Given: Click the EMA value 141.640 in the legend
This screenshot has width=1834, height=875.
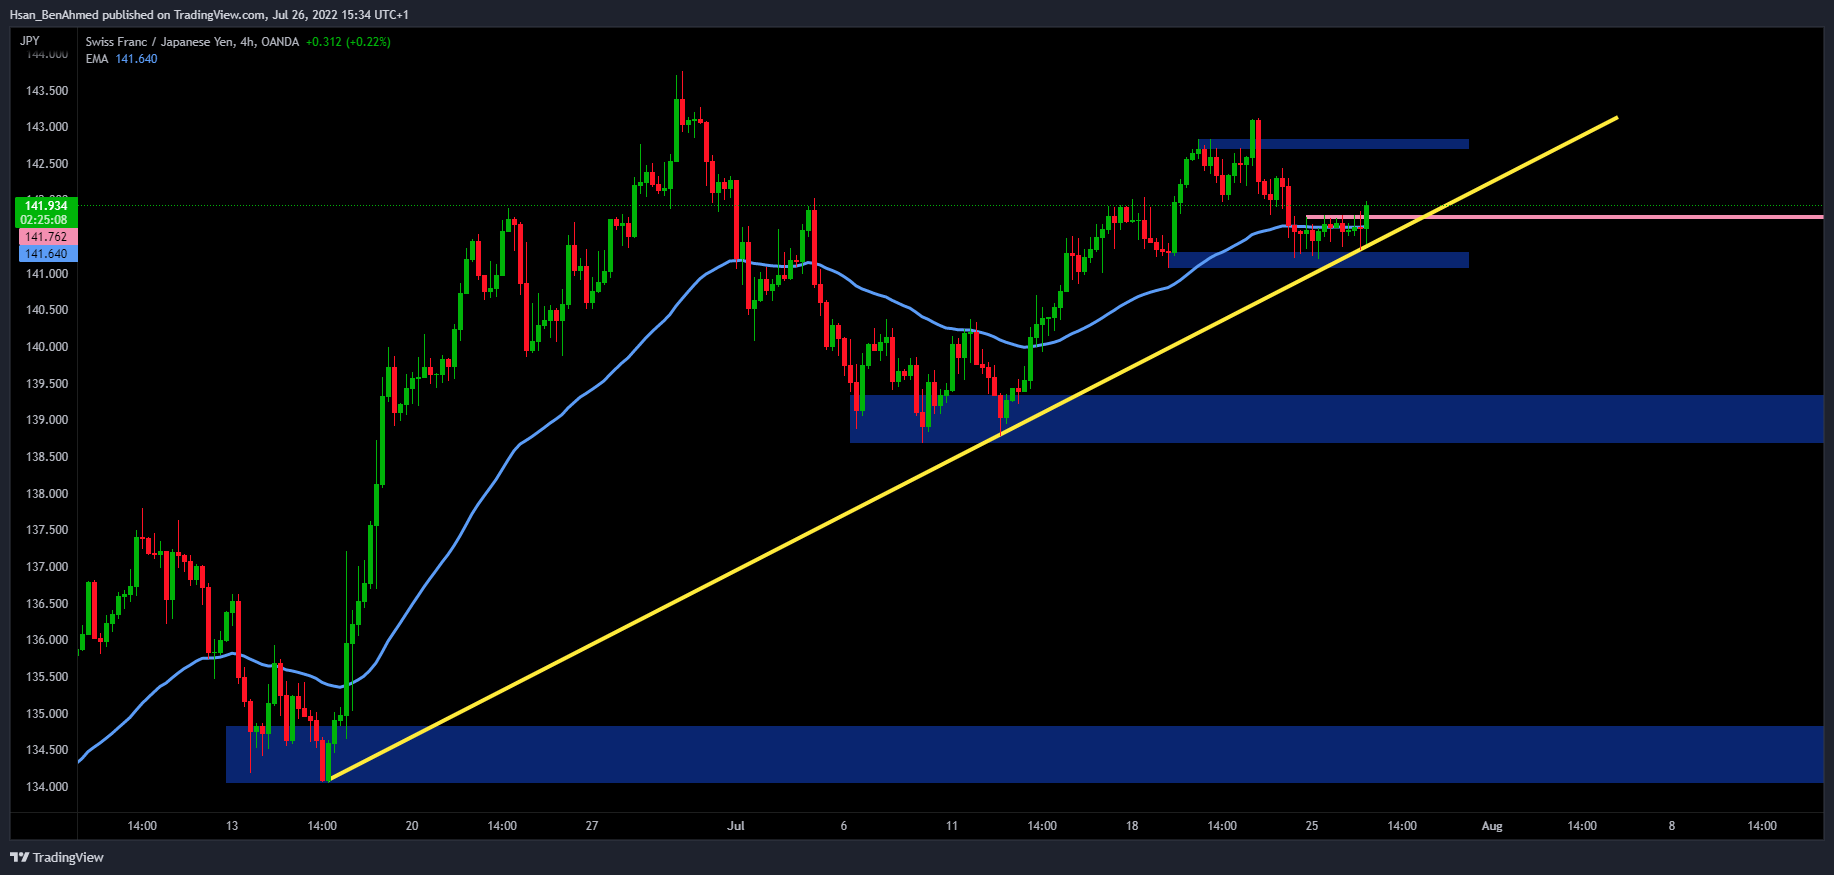Looking at the screenshot, I should 136,59.
